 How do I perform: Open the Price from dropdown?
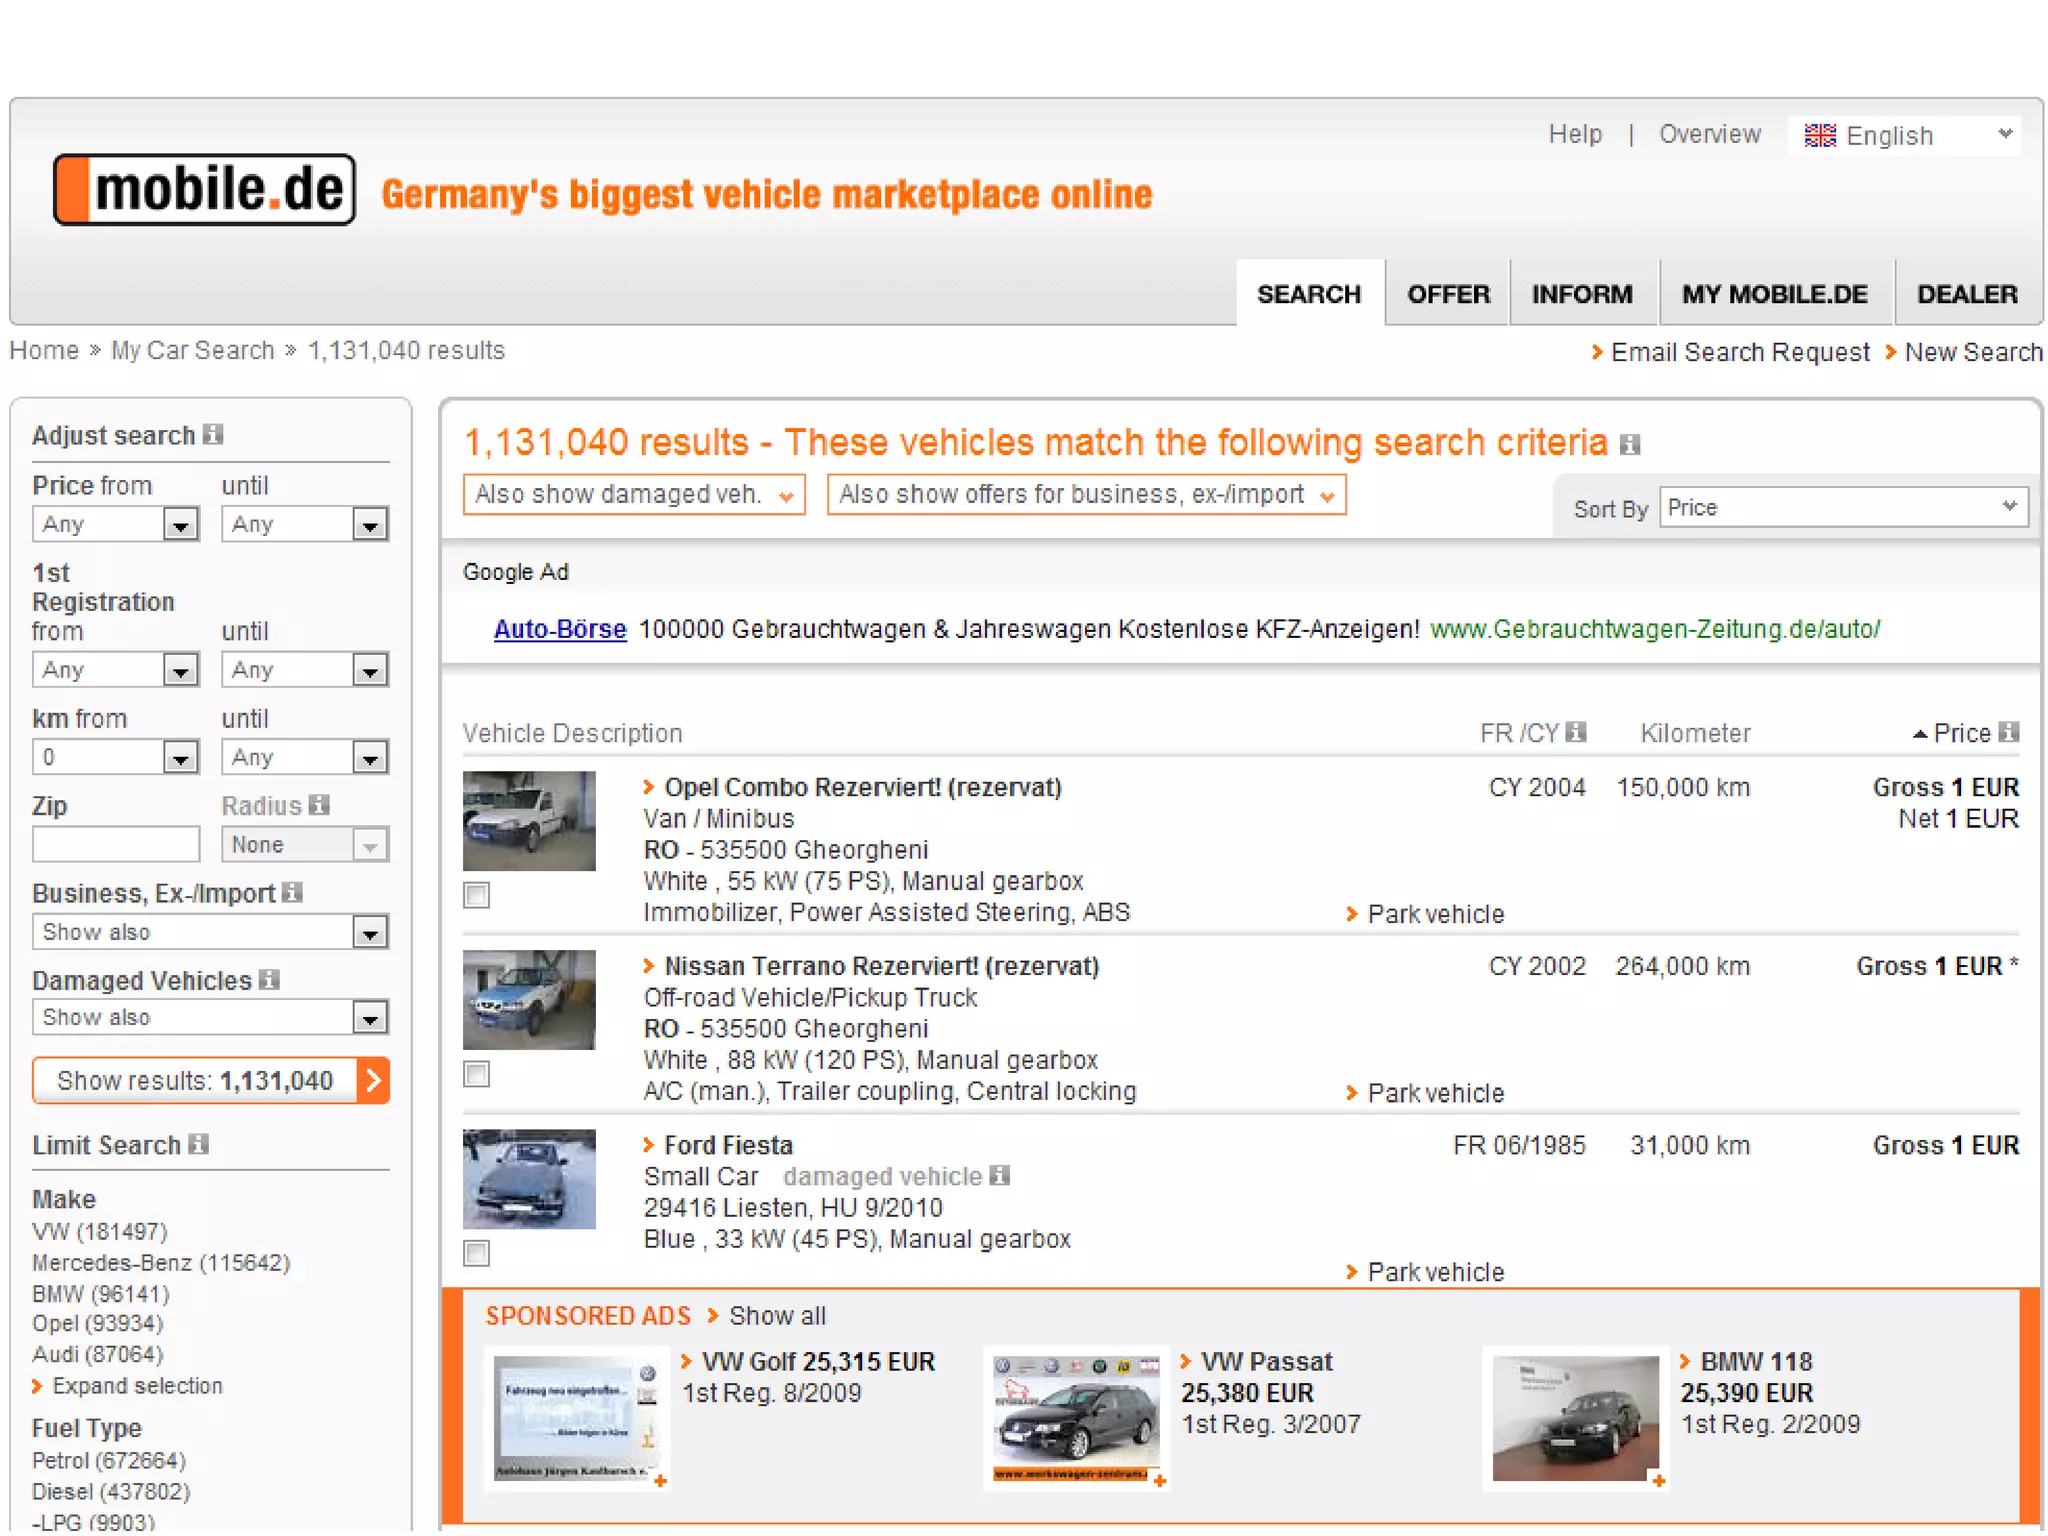(116, 524)
